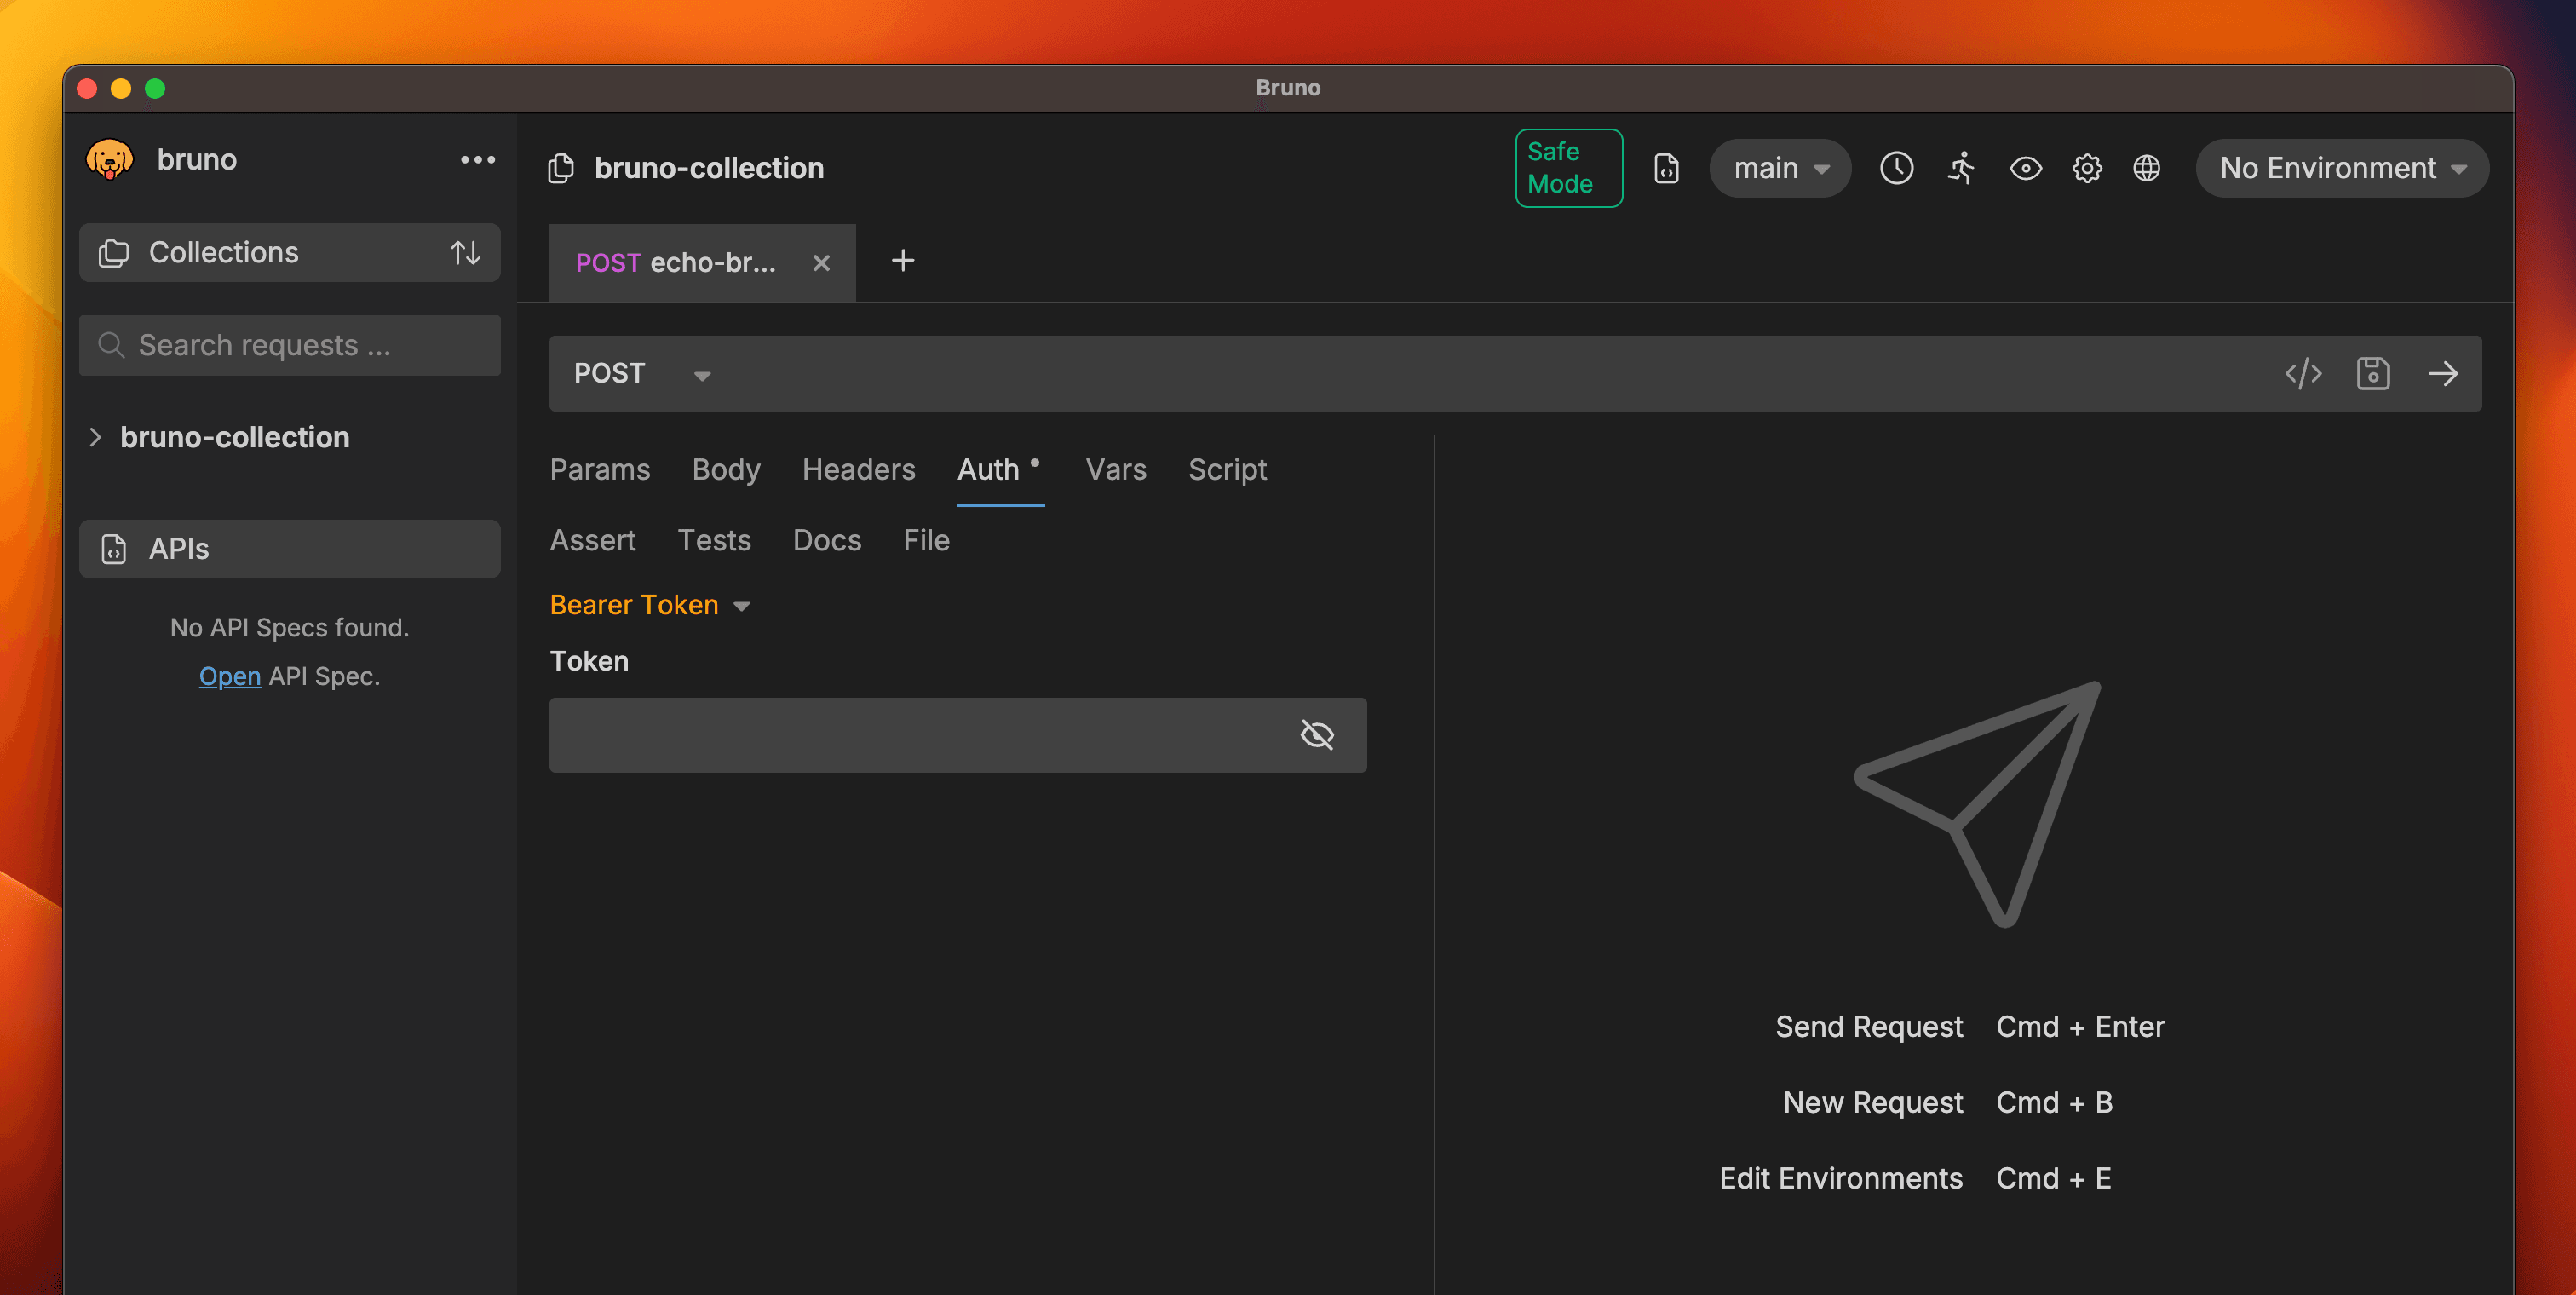This screenshot has height=1295, width=2576.
Task: Click the Search requests field
Action: click(290, 346)
